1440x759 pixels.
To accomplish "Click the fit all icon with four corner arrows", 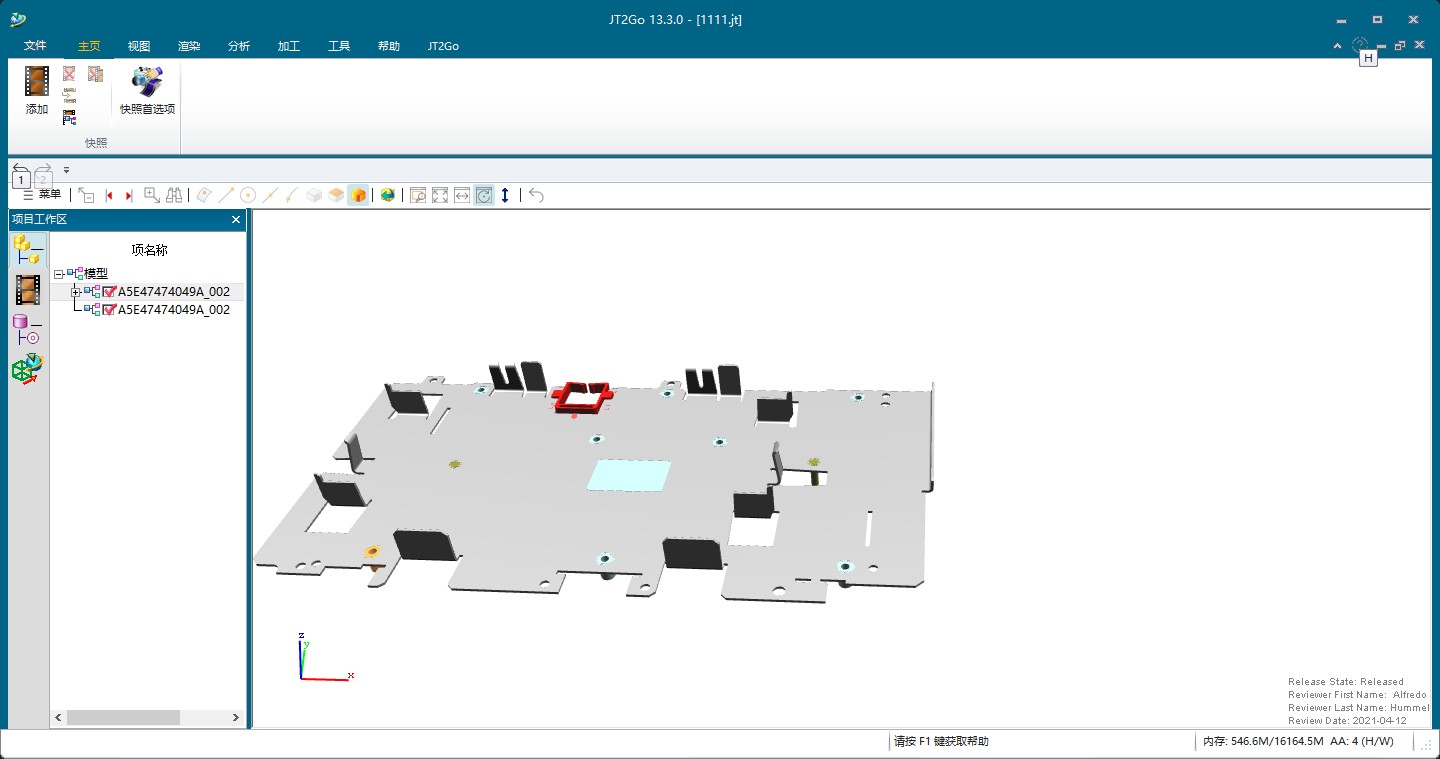I will (x=440, y=196).
